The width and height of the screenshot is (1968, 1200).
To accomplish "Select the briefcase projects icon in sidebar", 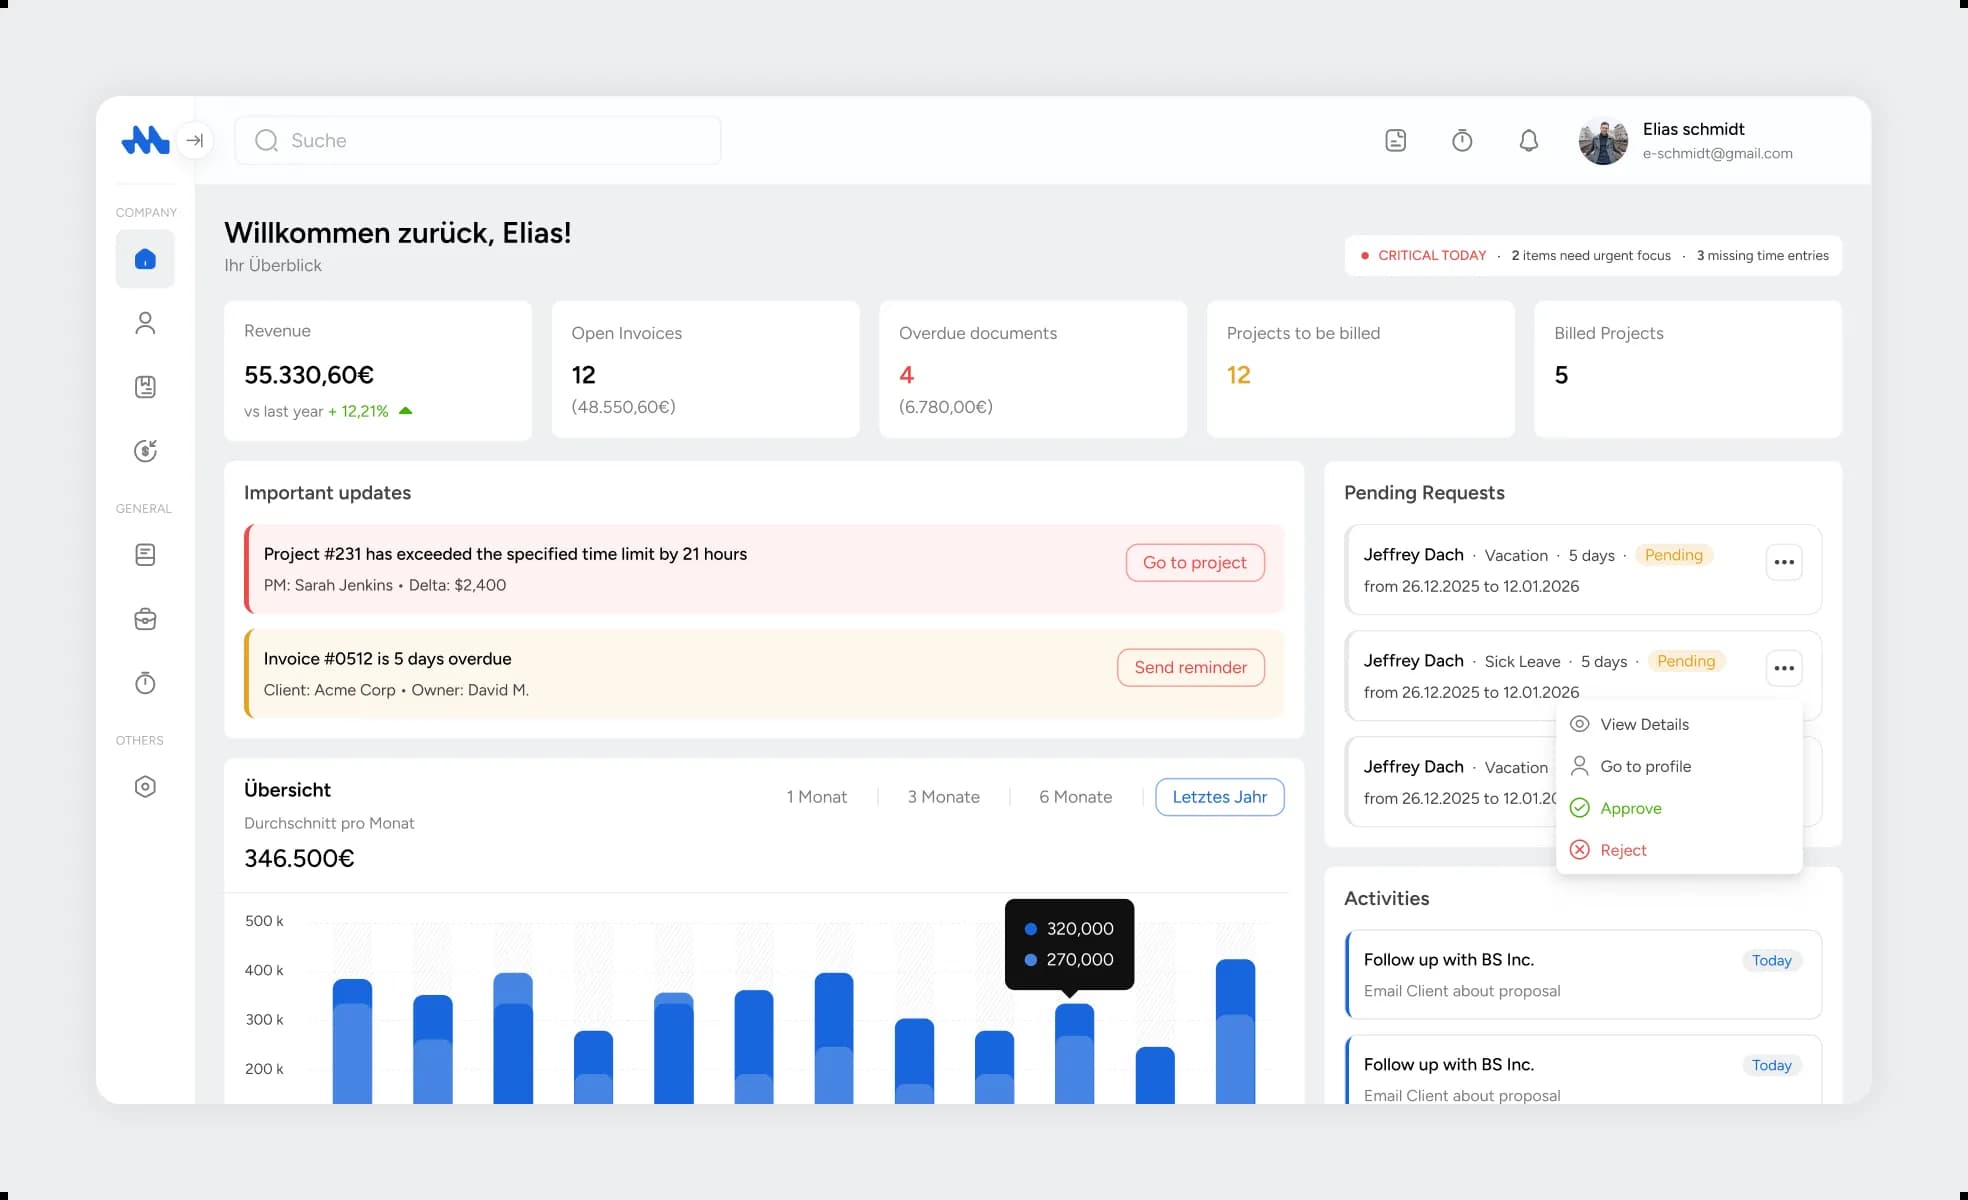I will (145, 619).
